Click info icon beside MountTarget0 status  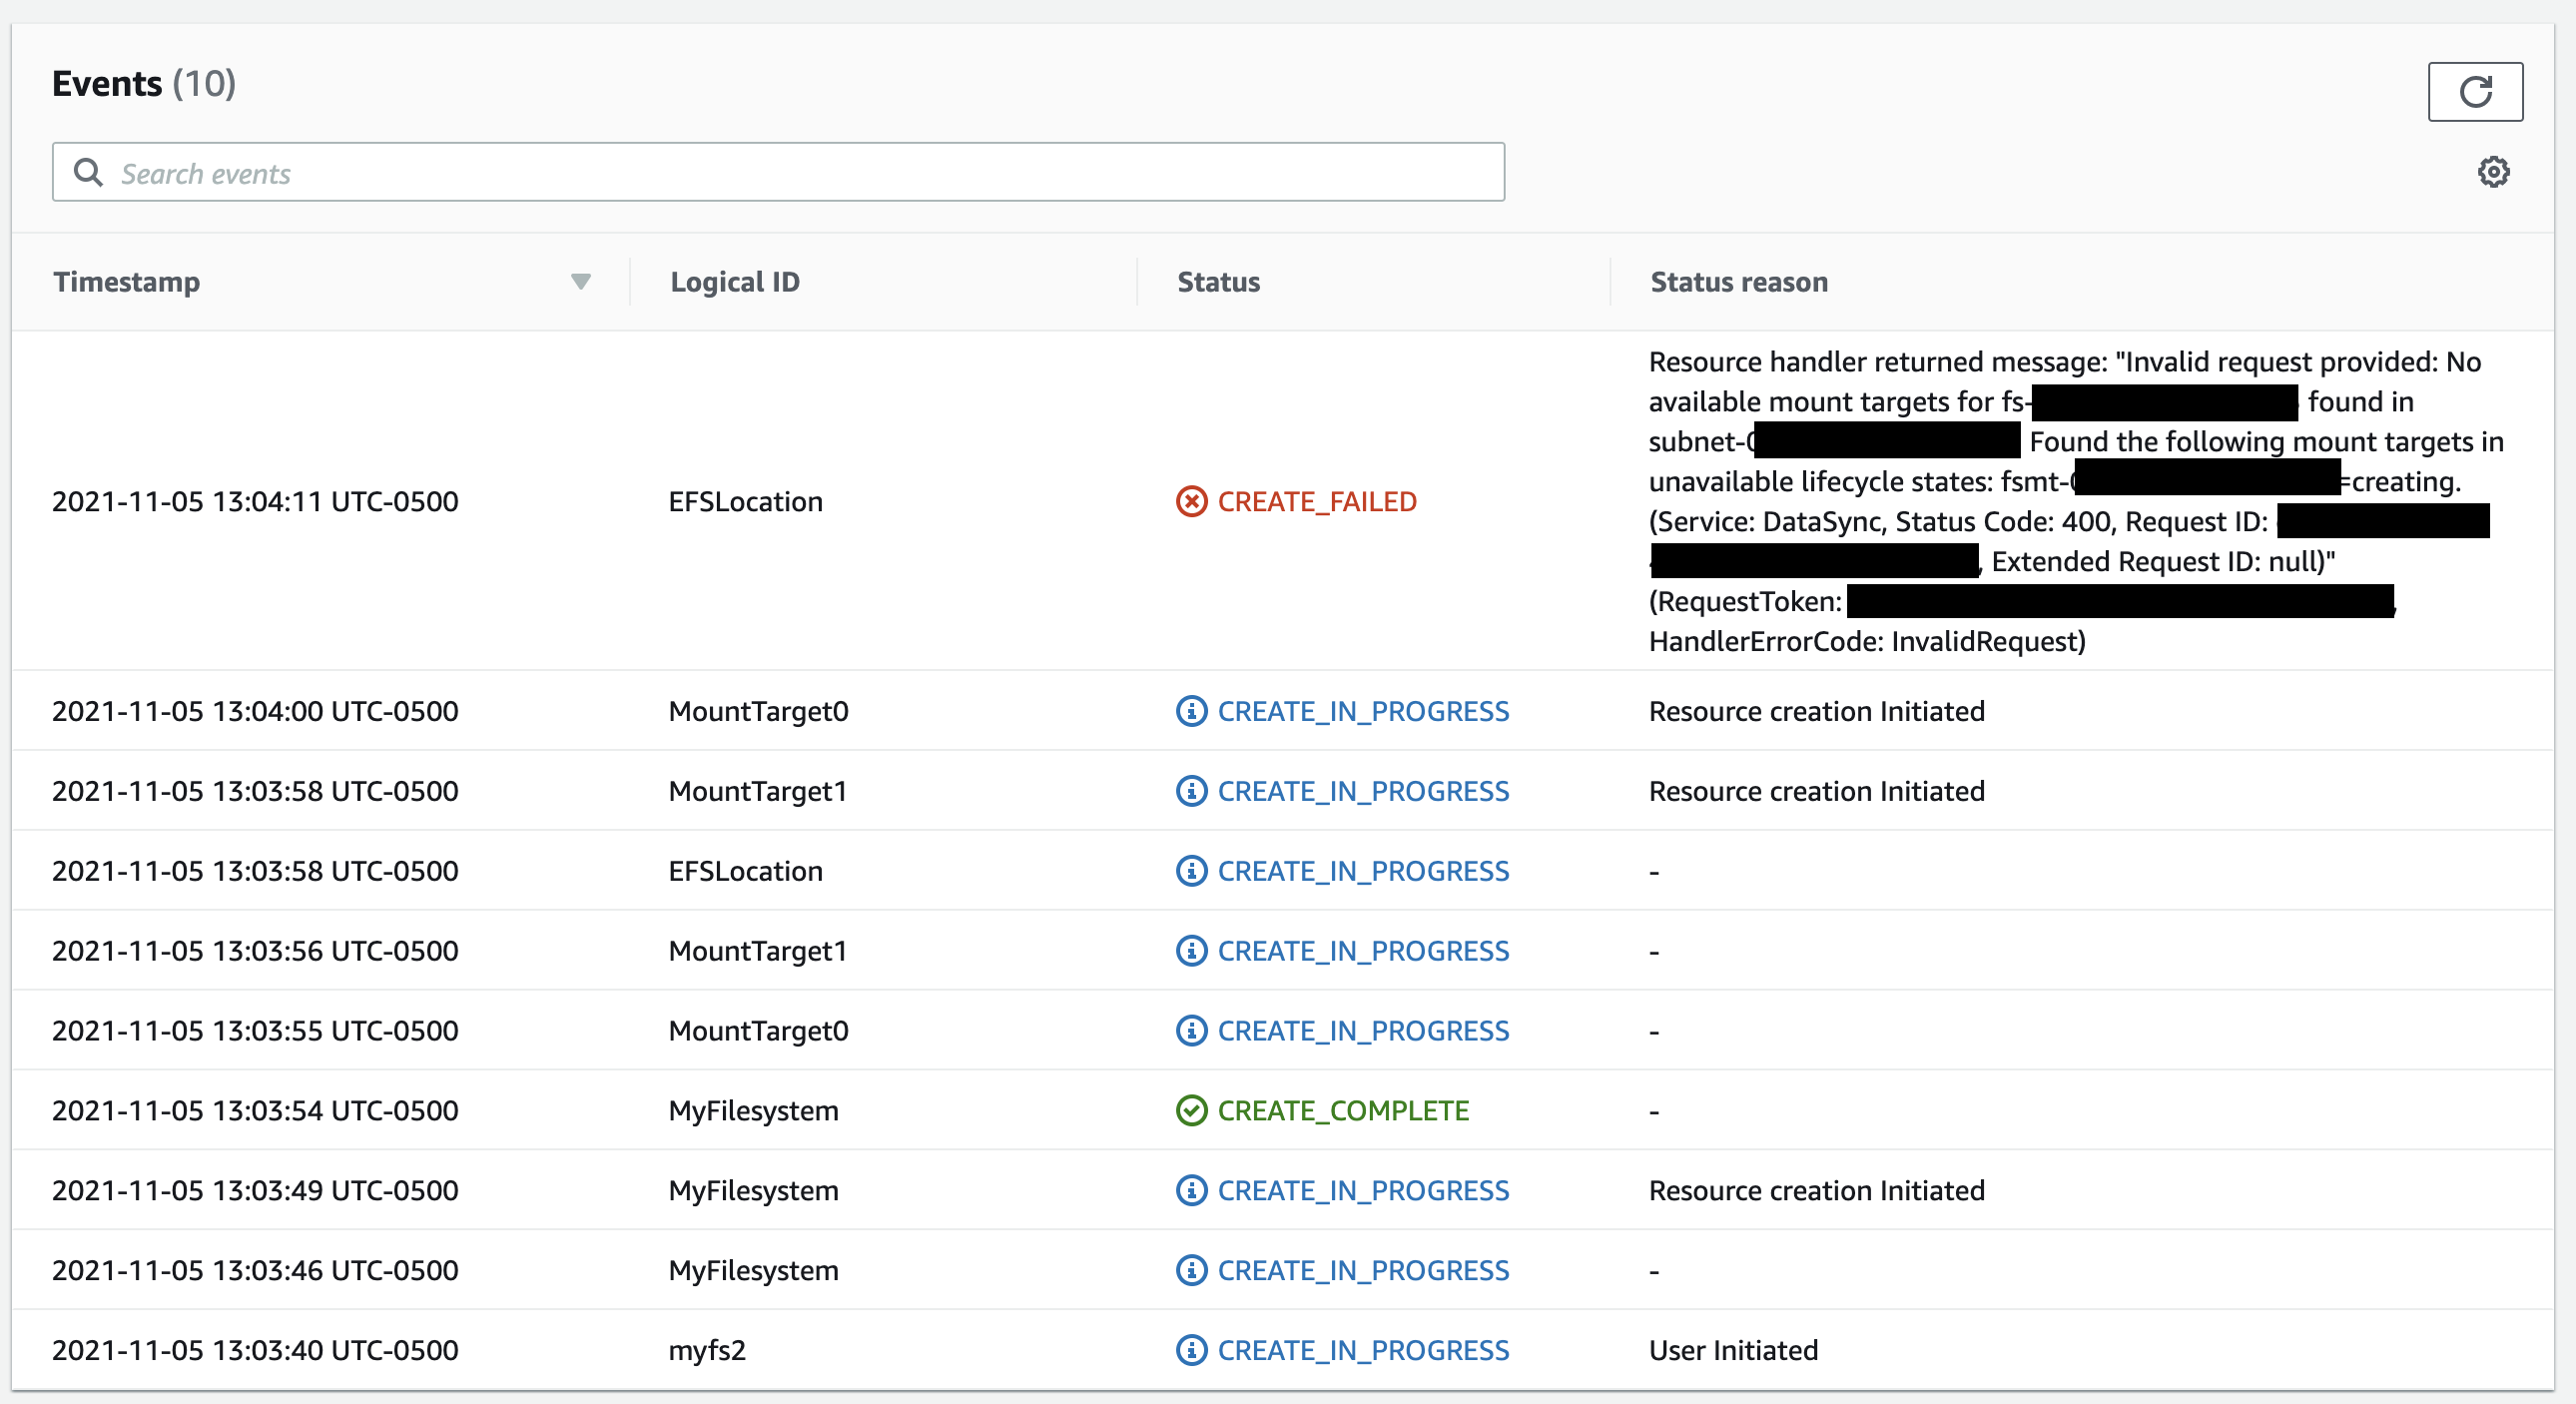(x=1192, y=711)
